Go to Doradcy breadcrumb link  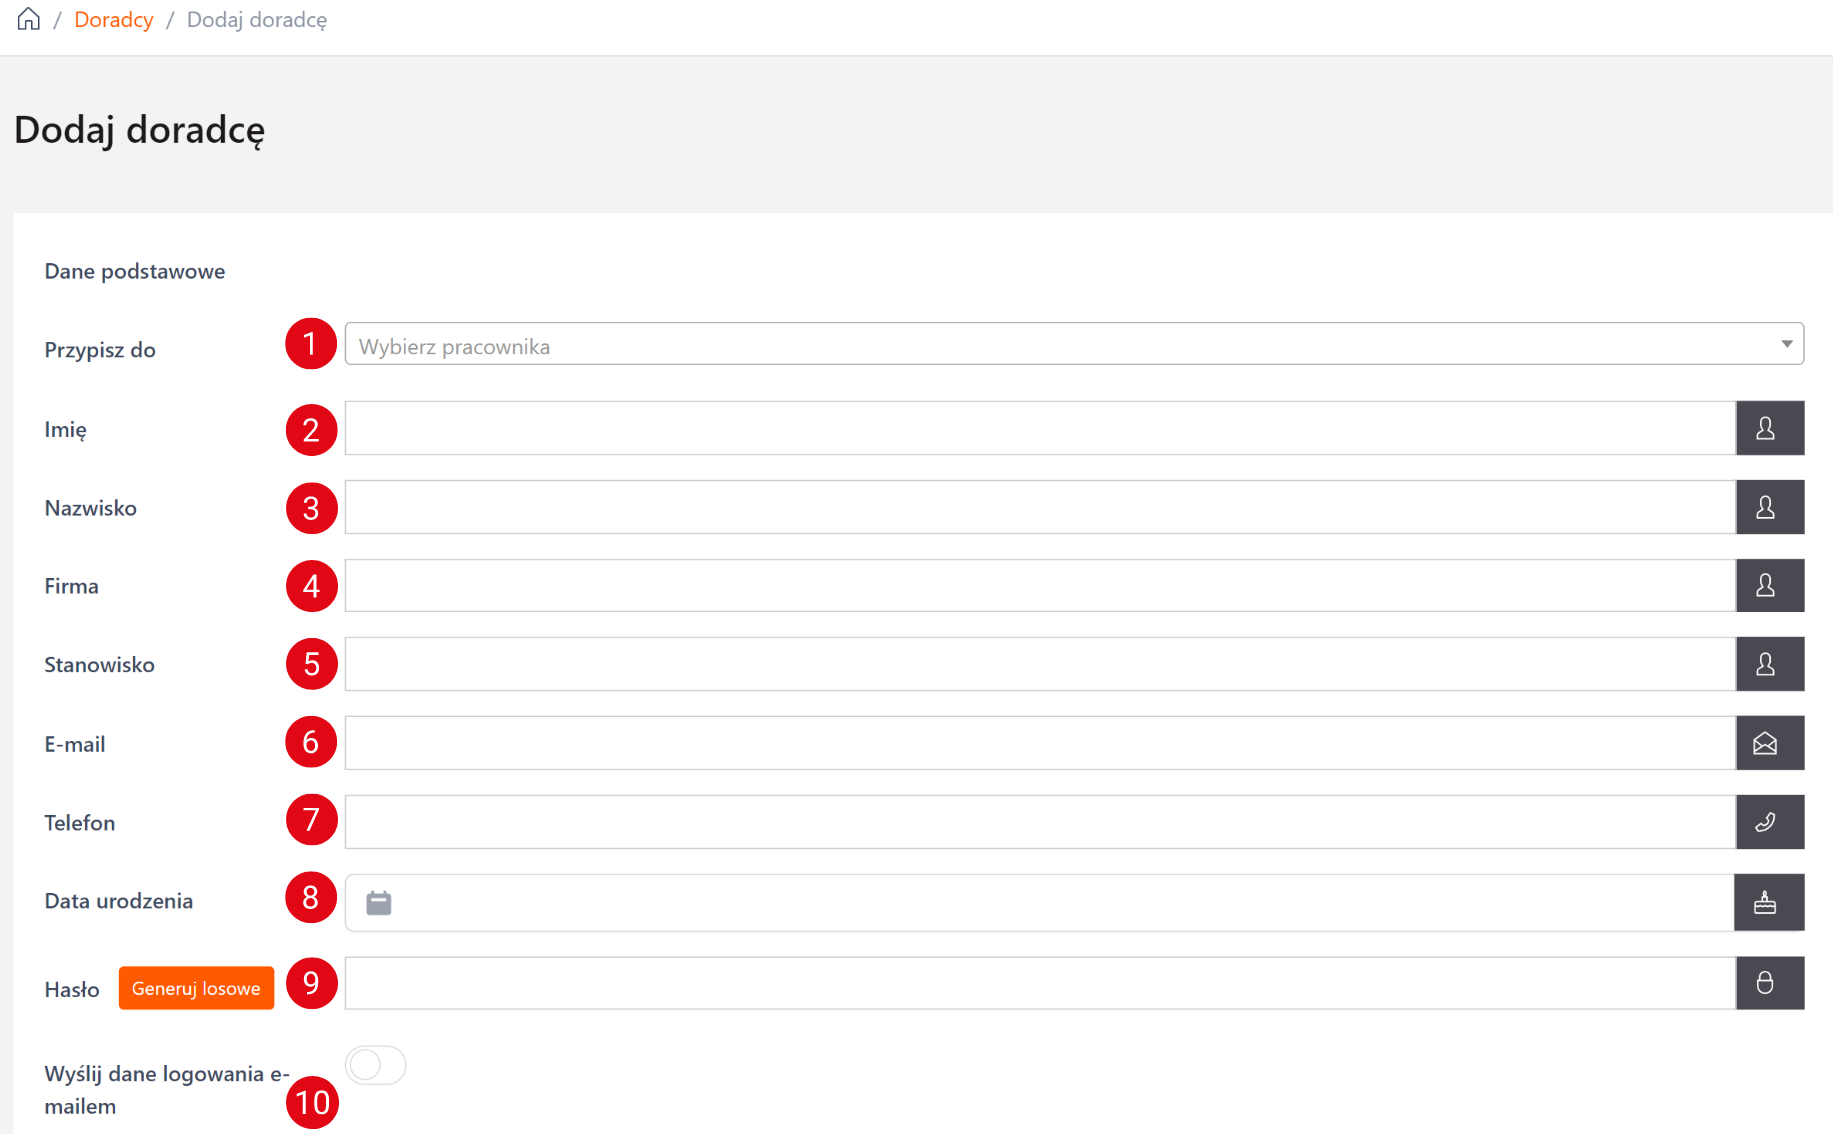tap(114, 20)
